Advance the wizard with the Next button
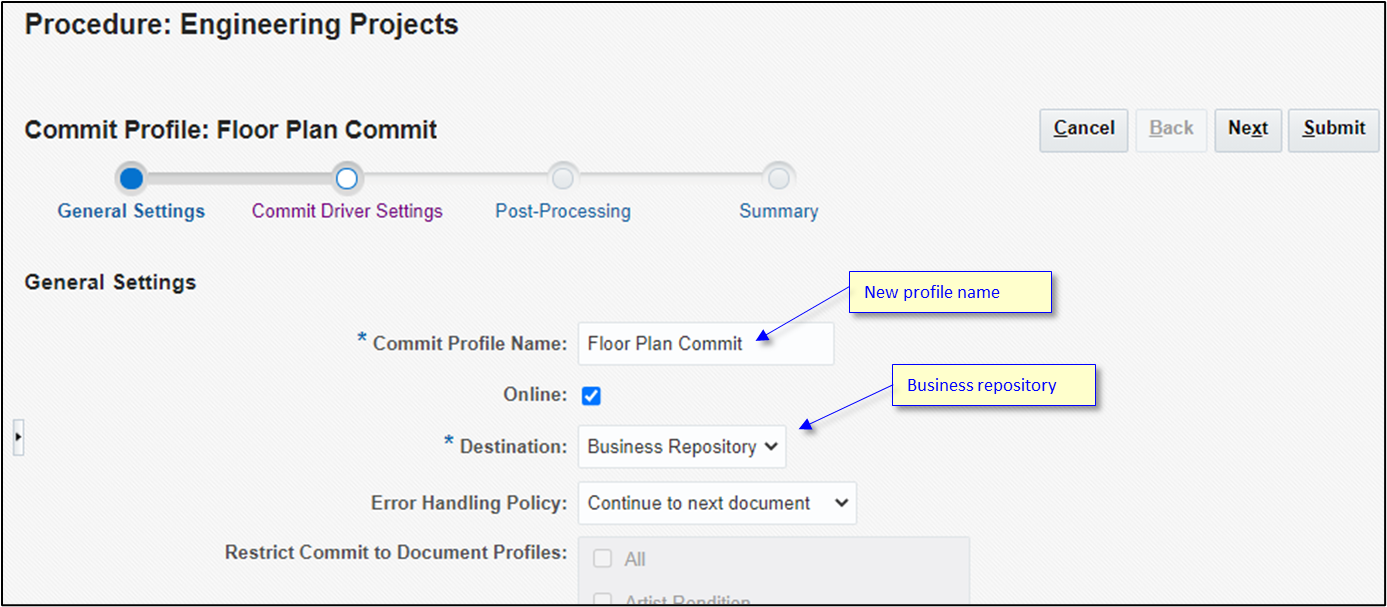Screen dimensions: 1387x607 (x=1248, y=129)
